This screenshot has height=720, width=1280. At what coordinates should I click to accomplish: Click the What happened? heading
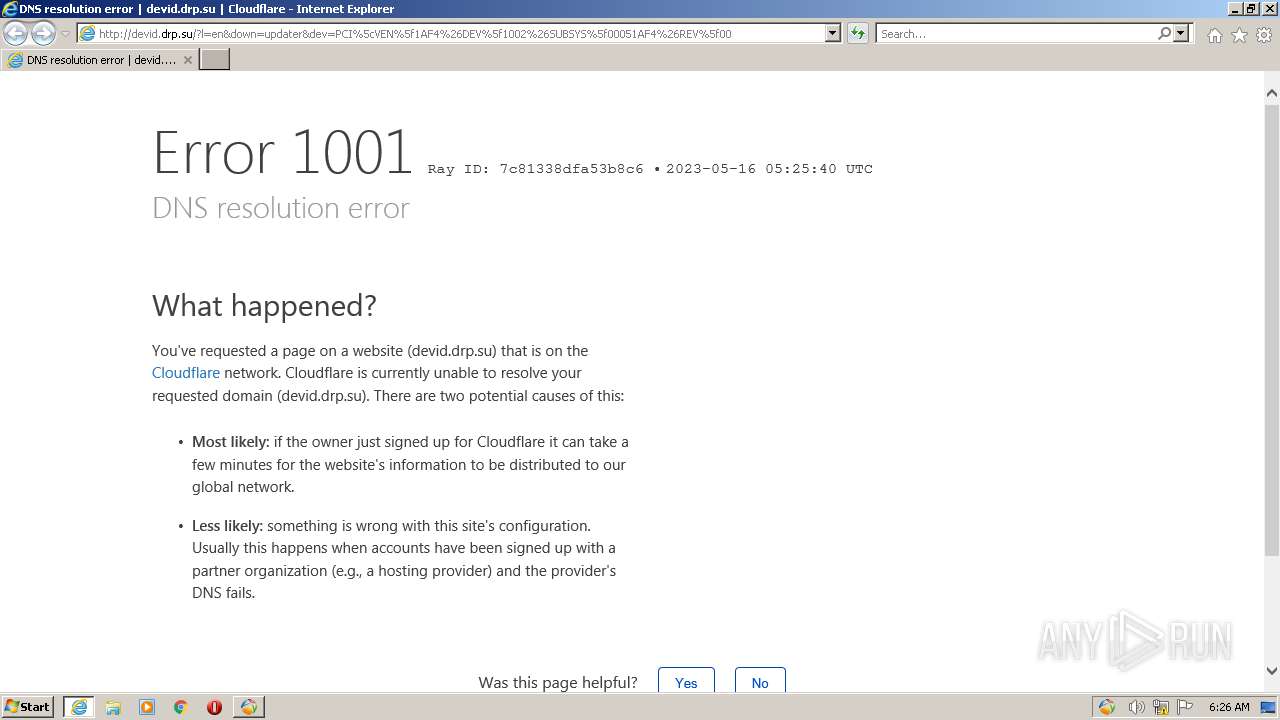pos(264,306)
